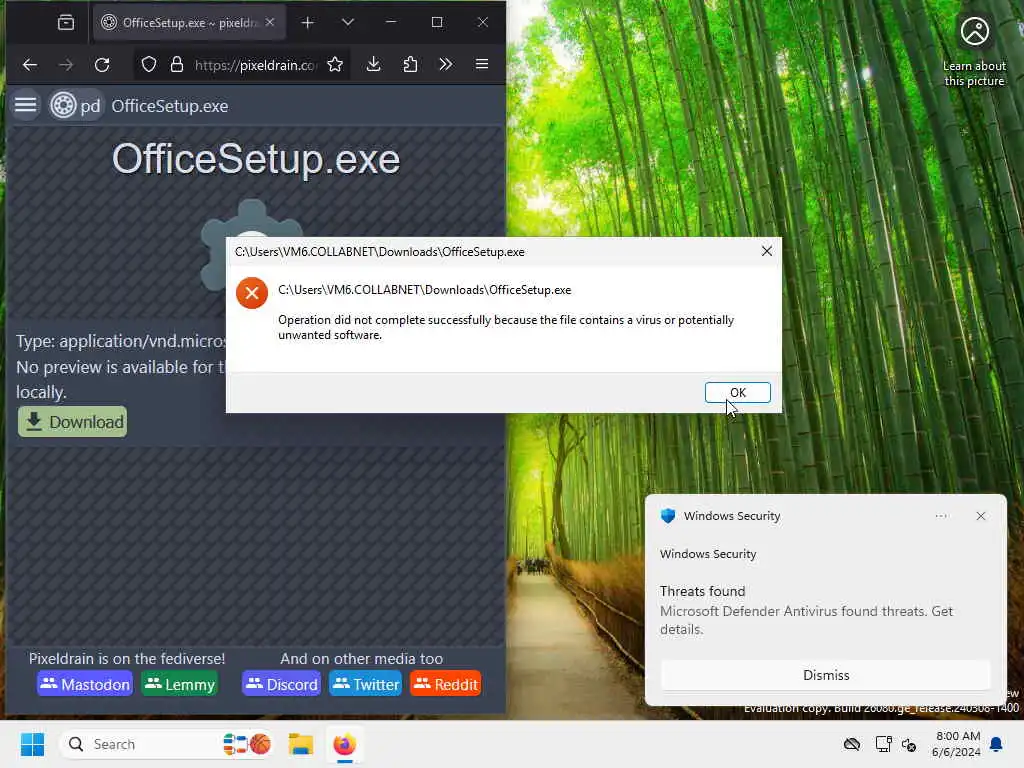Click OfficeSetup.exe title in pixeldrain header bar
The height and width of the screenshot is (768, 1024).
(170, 106)
